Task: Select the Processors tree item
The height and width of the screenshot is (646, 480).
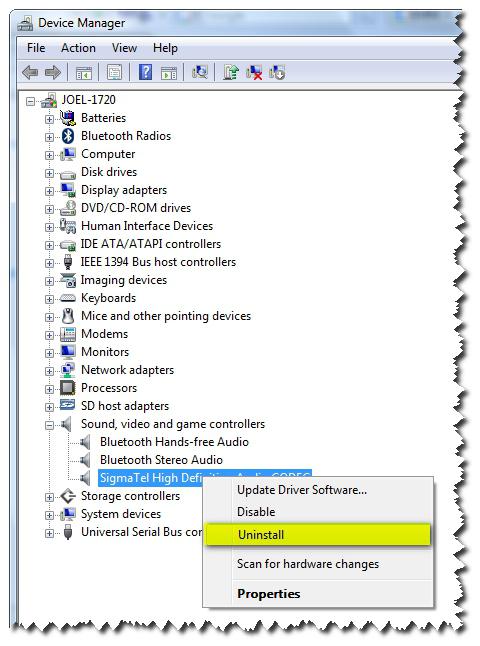Action: click(x=109, y=388)
